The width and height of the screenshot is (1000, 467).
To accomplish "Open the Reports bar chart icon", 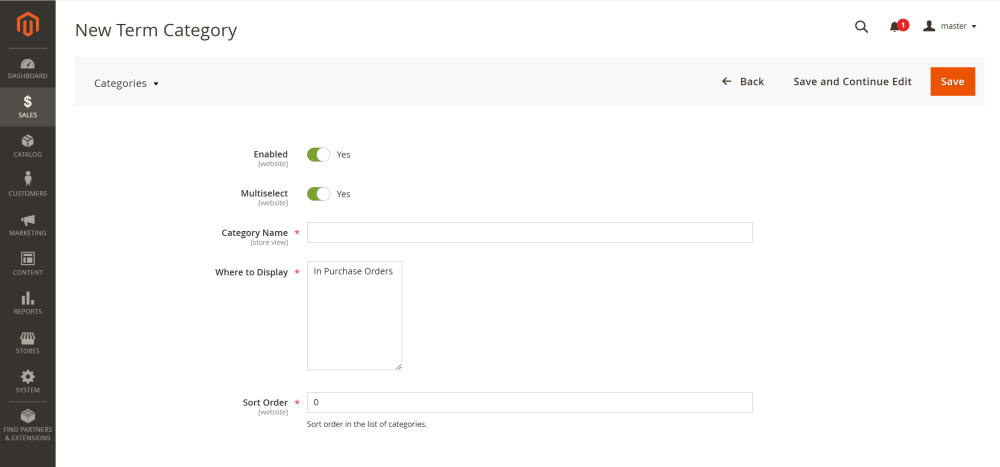I will tap(27, 298).
